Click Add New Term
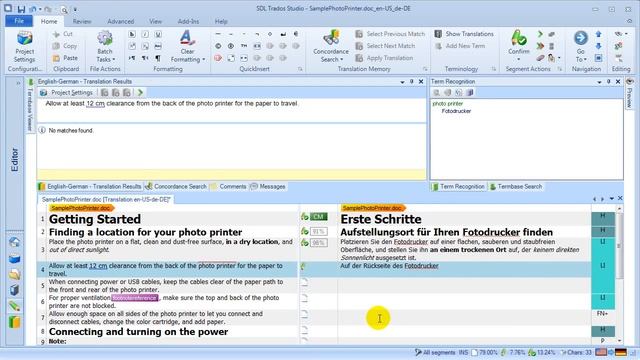Image resolution: width=640 pixels, height=360 pixels. [460, 46]
